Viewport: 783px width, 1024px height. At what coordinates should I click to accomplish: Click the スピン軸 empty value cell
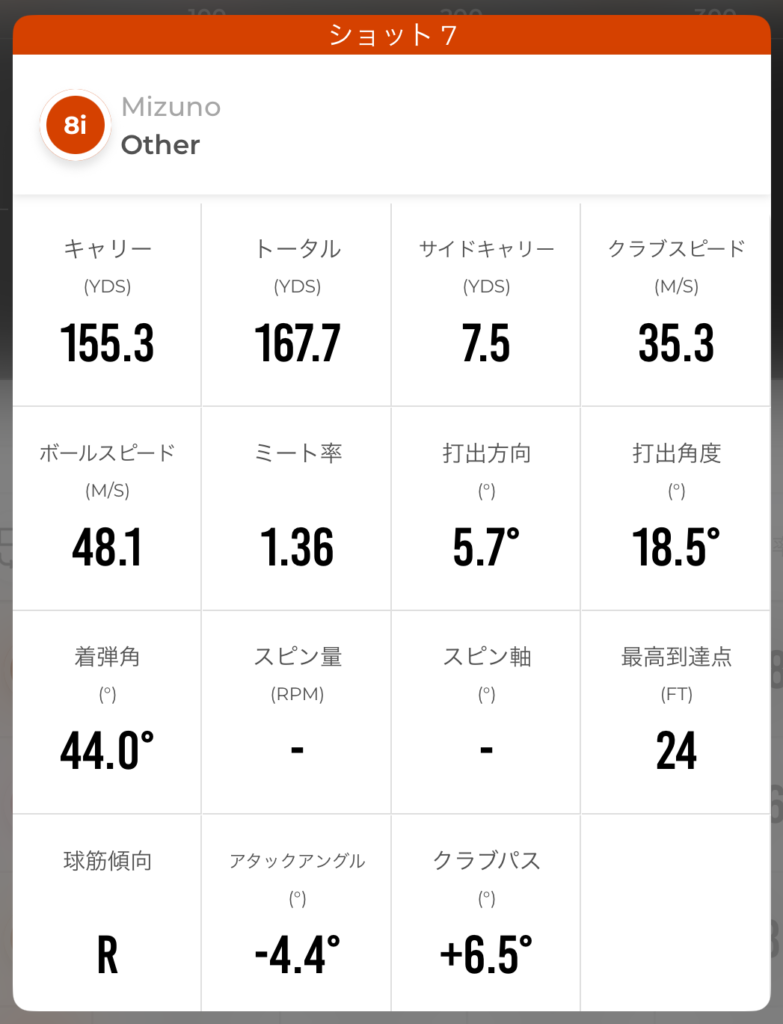point(486,712)
